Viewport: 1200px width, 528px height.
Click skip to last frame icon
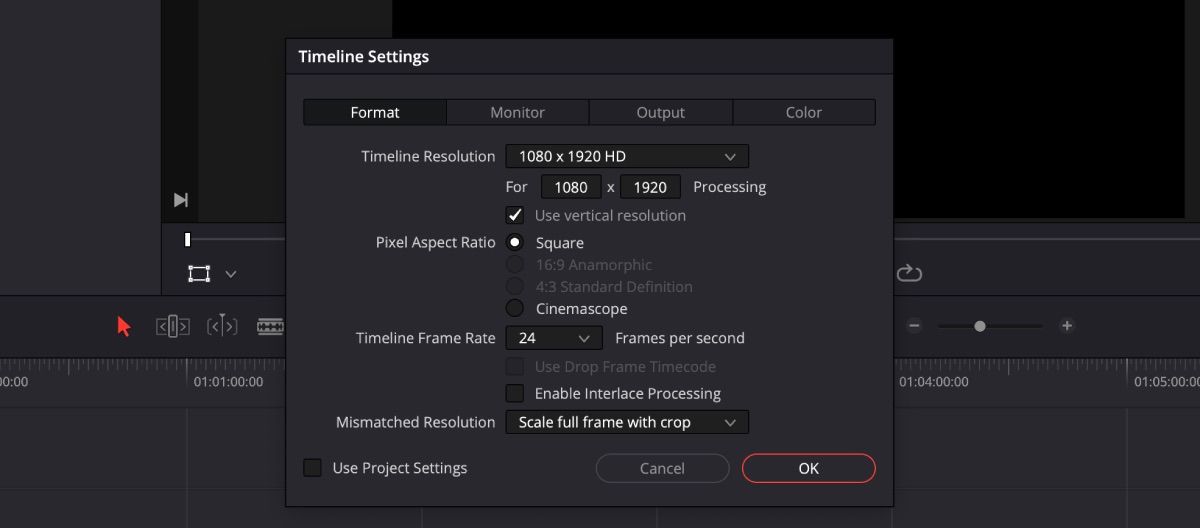click(181, 200)
